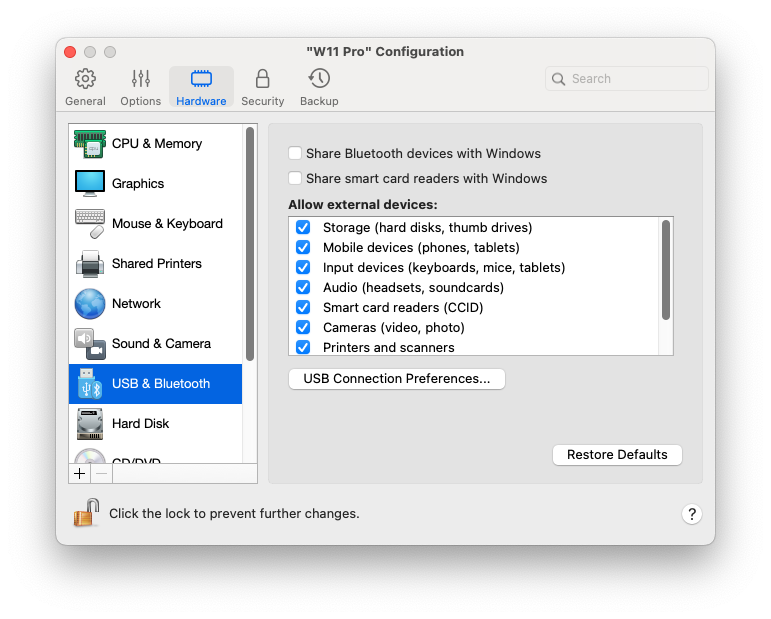
Task: Open Mouse & Keyboard settings icon
Action: (90, 224)
